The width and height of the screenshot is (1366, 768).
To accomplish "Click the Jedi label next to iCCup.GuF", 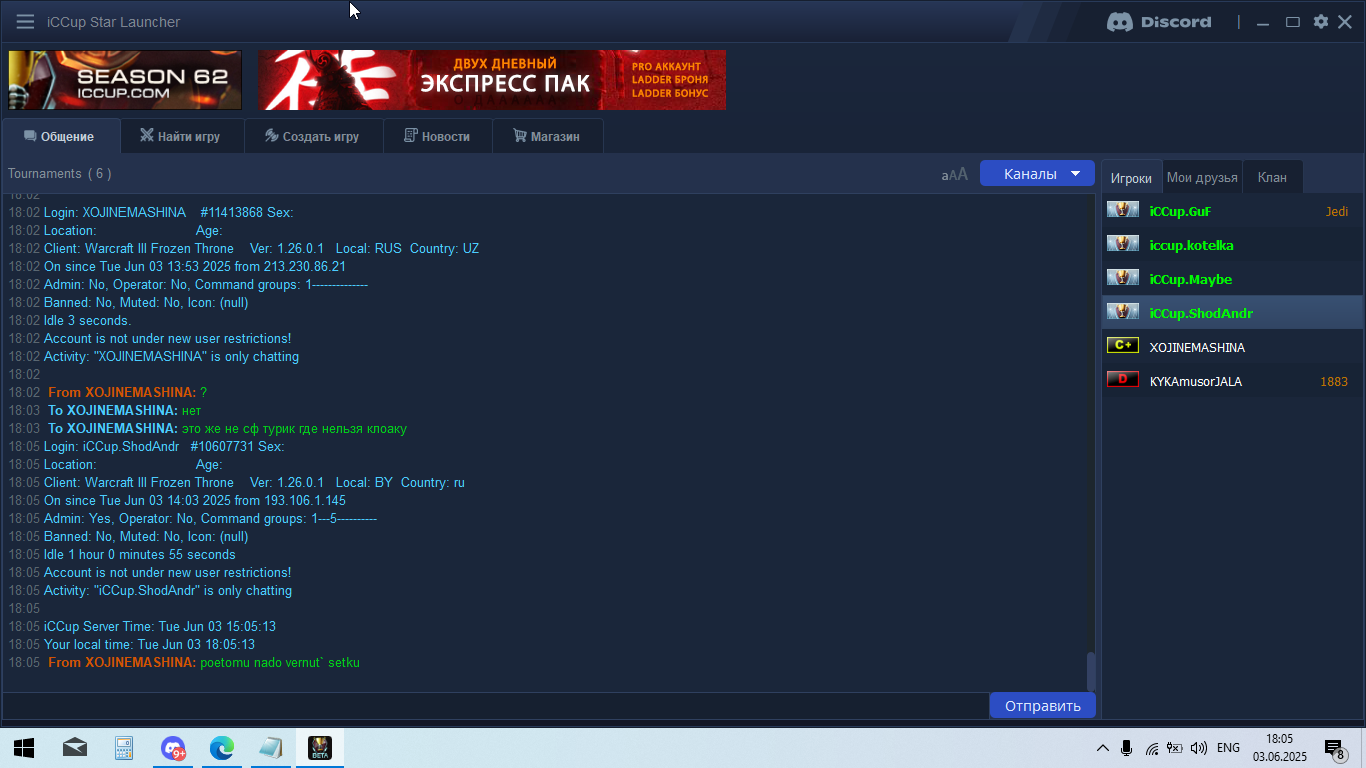I will pyautogui.click(x=1337, y=211).
